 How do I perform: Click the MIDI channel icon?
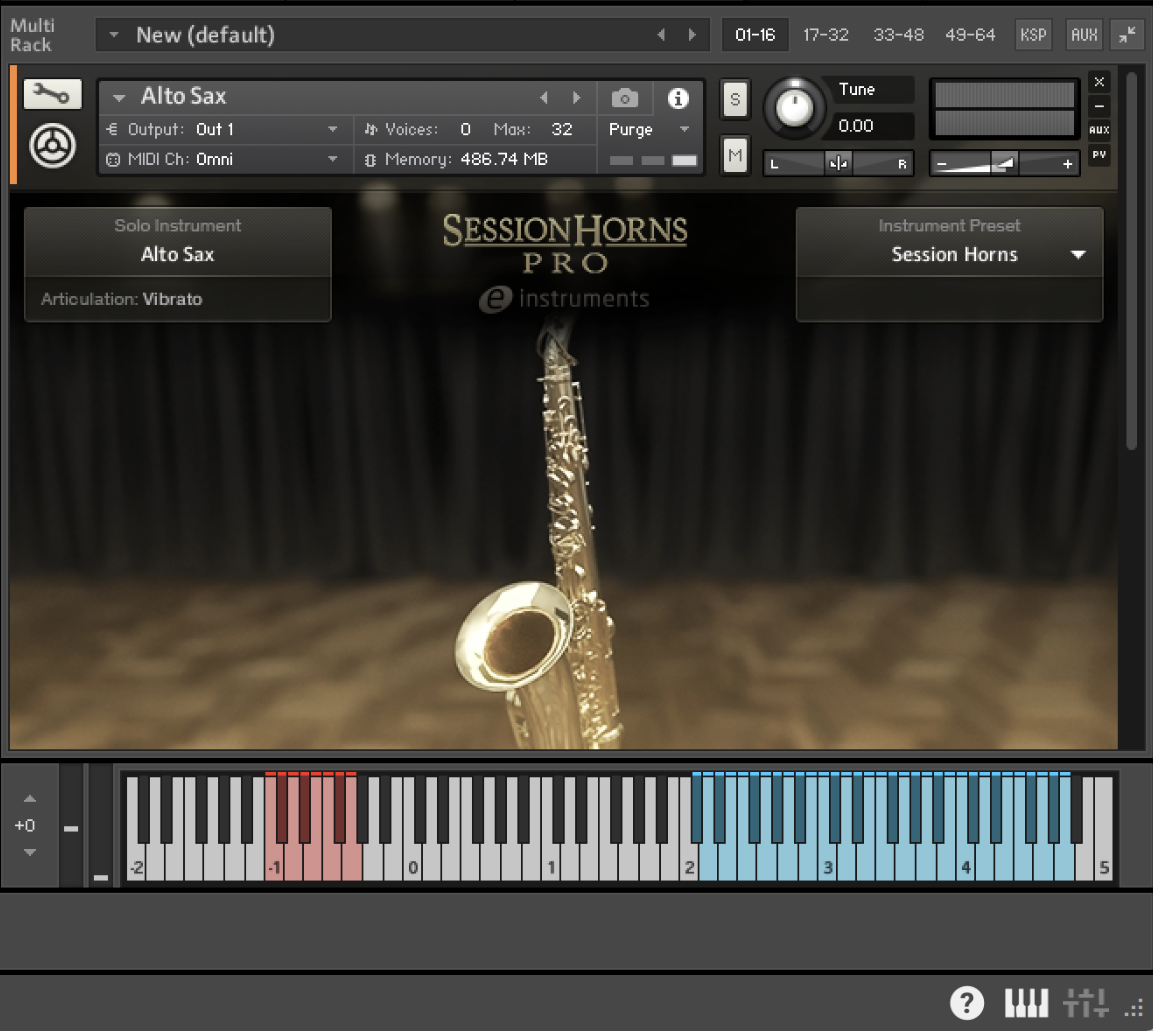click(113, 160)
